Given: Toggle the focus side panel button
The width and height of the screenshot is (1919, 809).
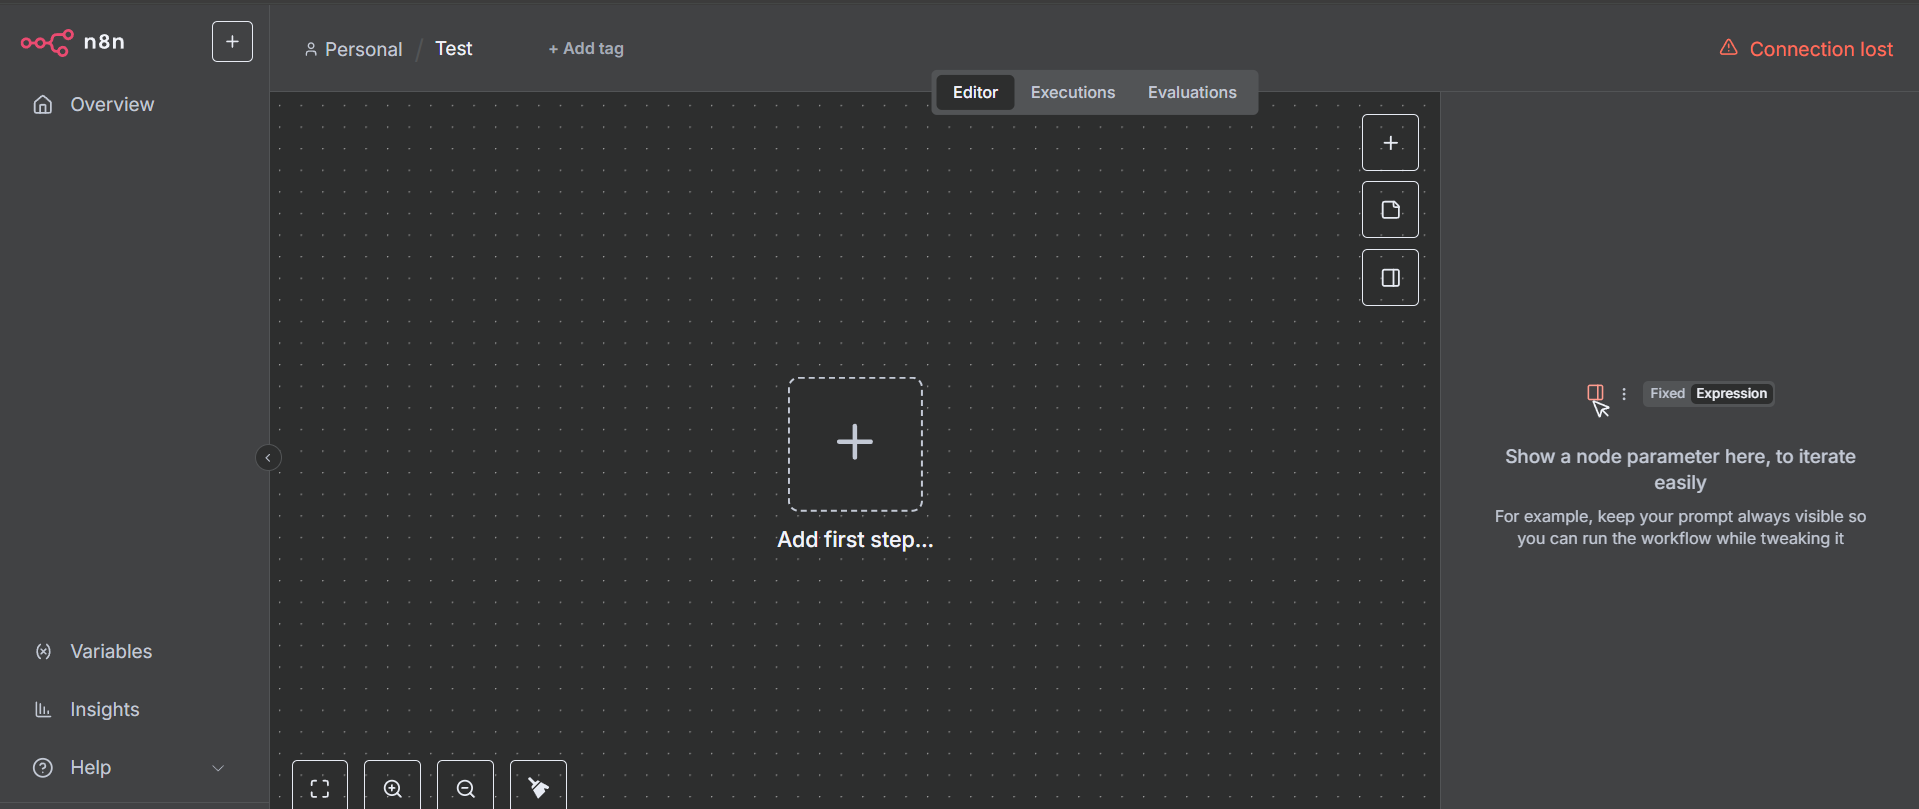Looking at the screenshot, I should pyautogui.click(x=1390, y=278).
